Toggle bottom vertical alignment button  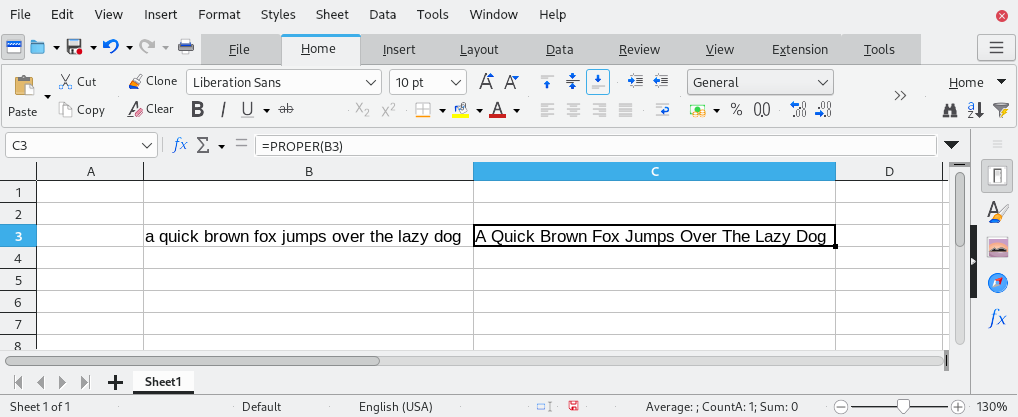tap(598, 82)
